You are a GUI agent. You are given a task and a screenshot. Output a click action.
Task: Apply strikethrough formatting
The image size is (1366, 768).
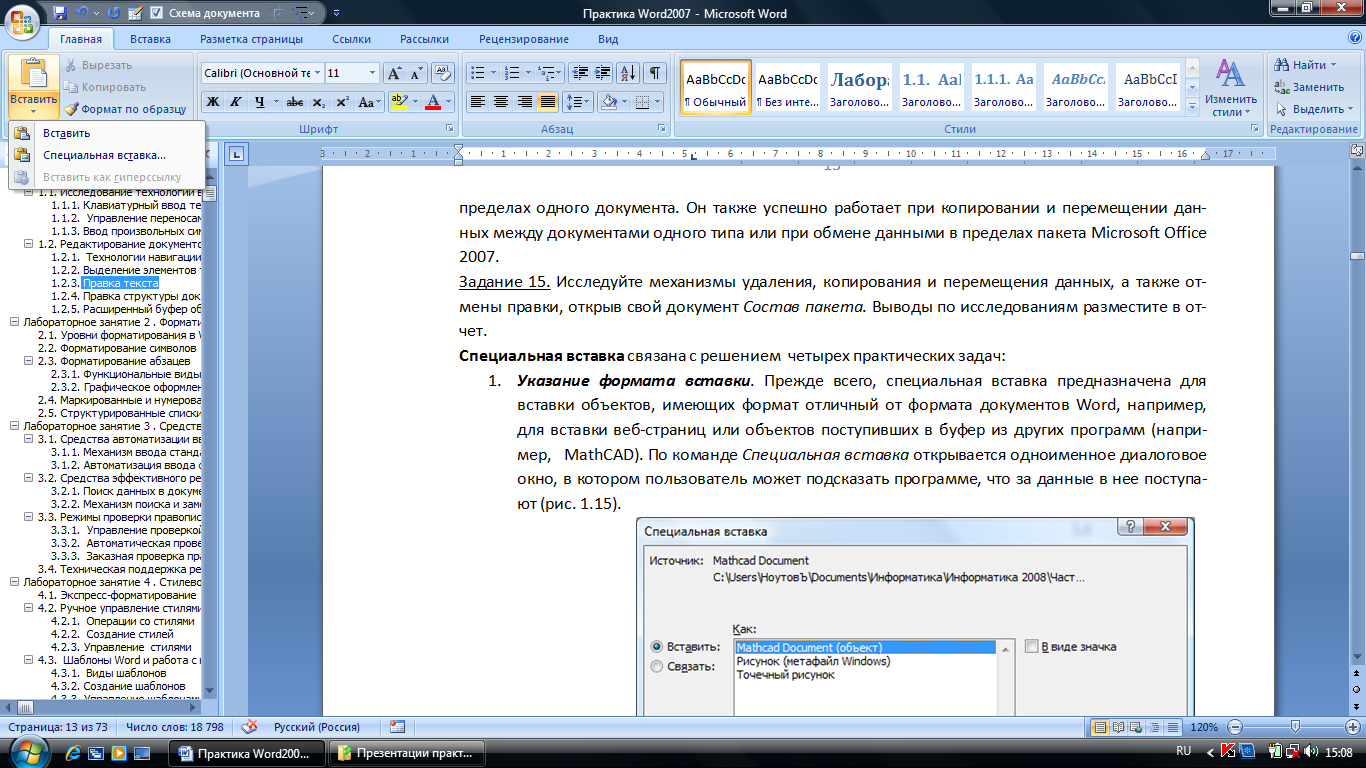[x=295, y=102]
